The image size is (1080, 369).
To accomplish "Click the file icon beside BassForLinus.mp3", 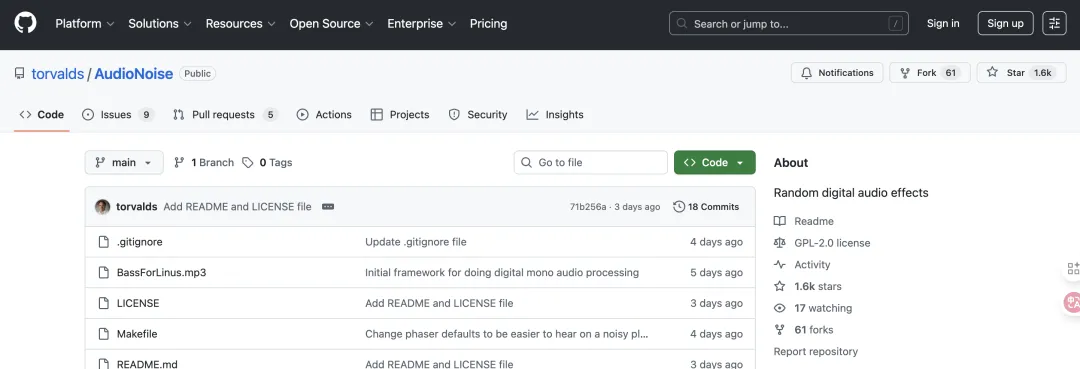I will point(104,273).
